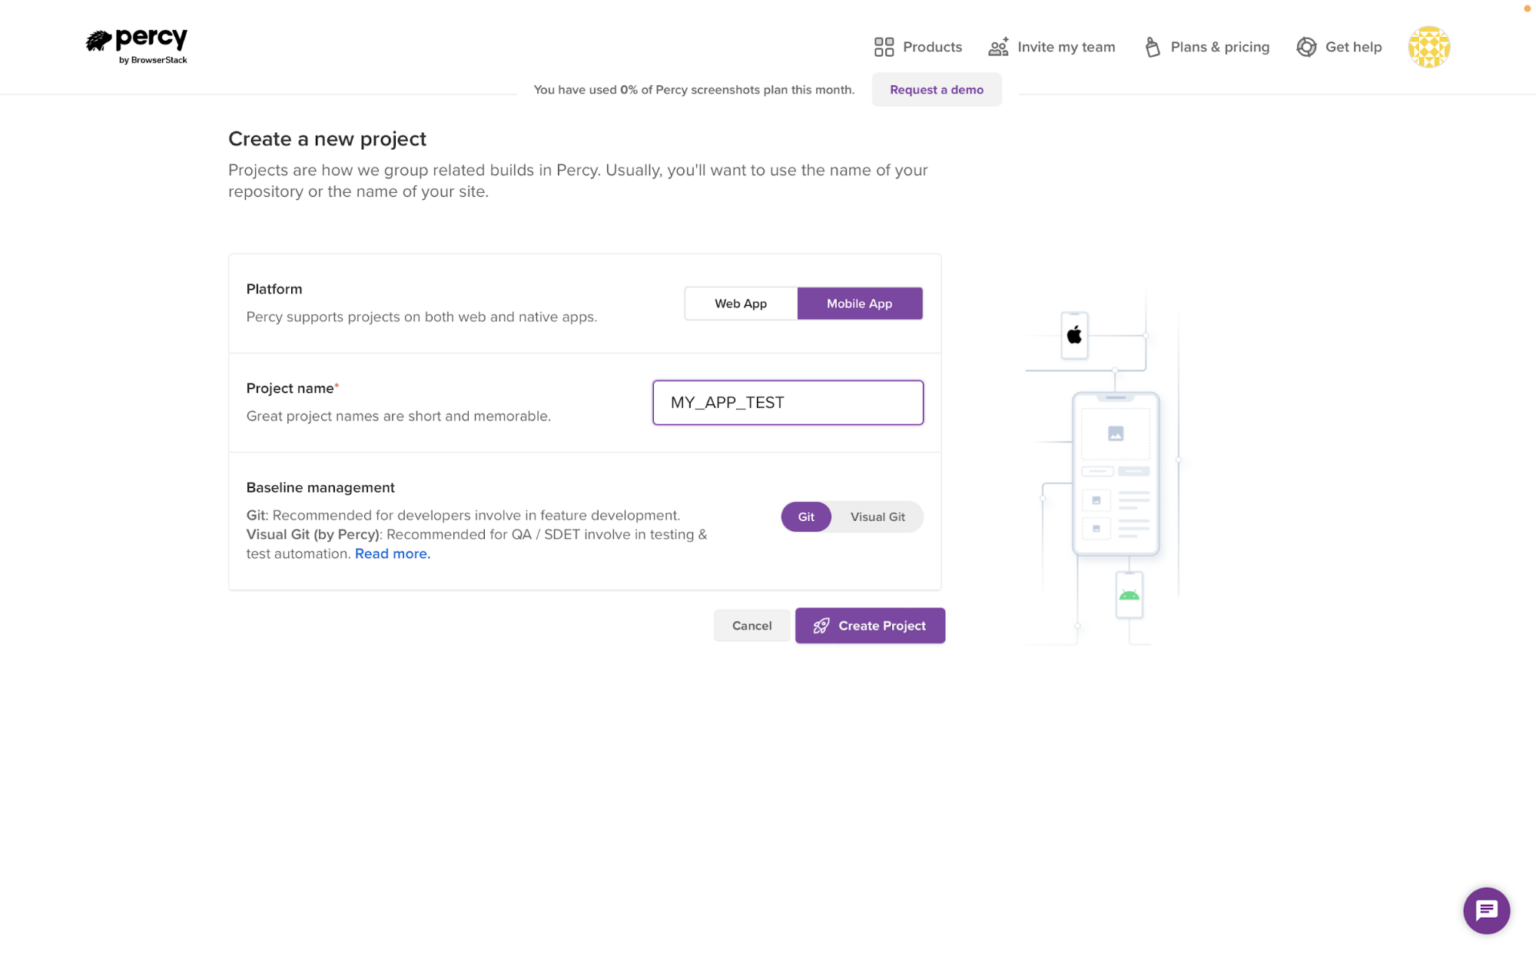Click the Cancel button
The width and height of the screenshot is (1536, 960).
[x=752, y=626]
